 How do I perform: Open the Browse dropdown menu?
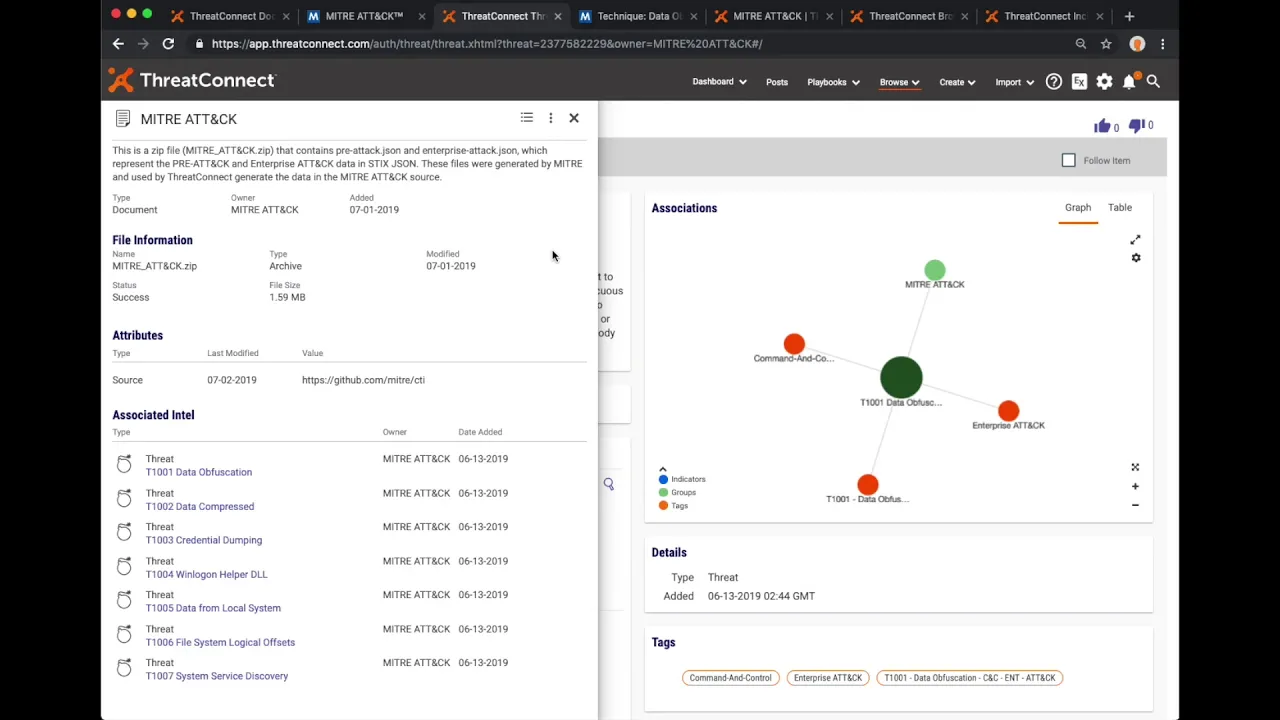pyautogui.click(x=899, y=82)
